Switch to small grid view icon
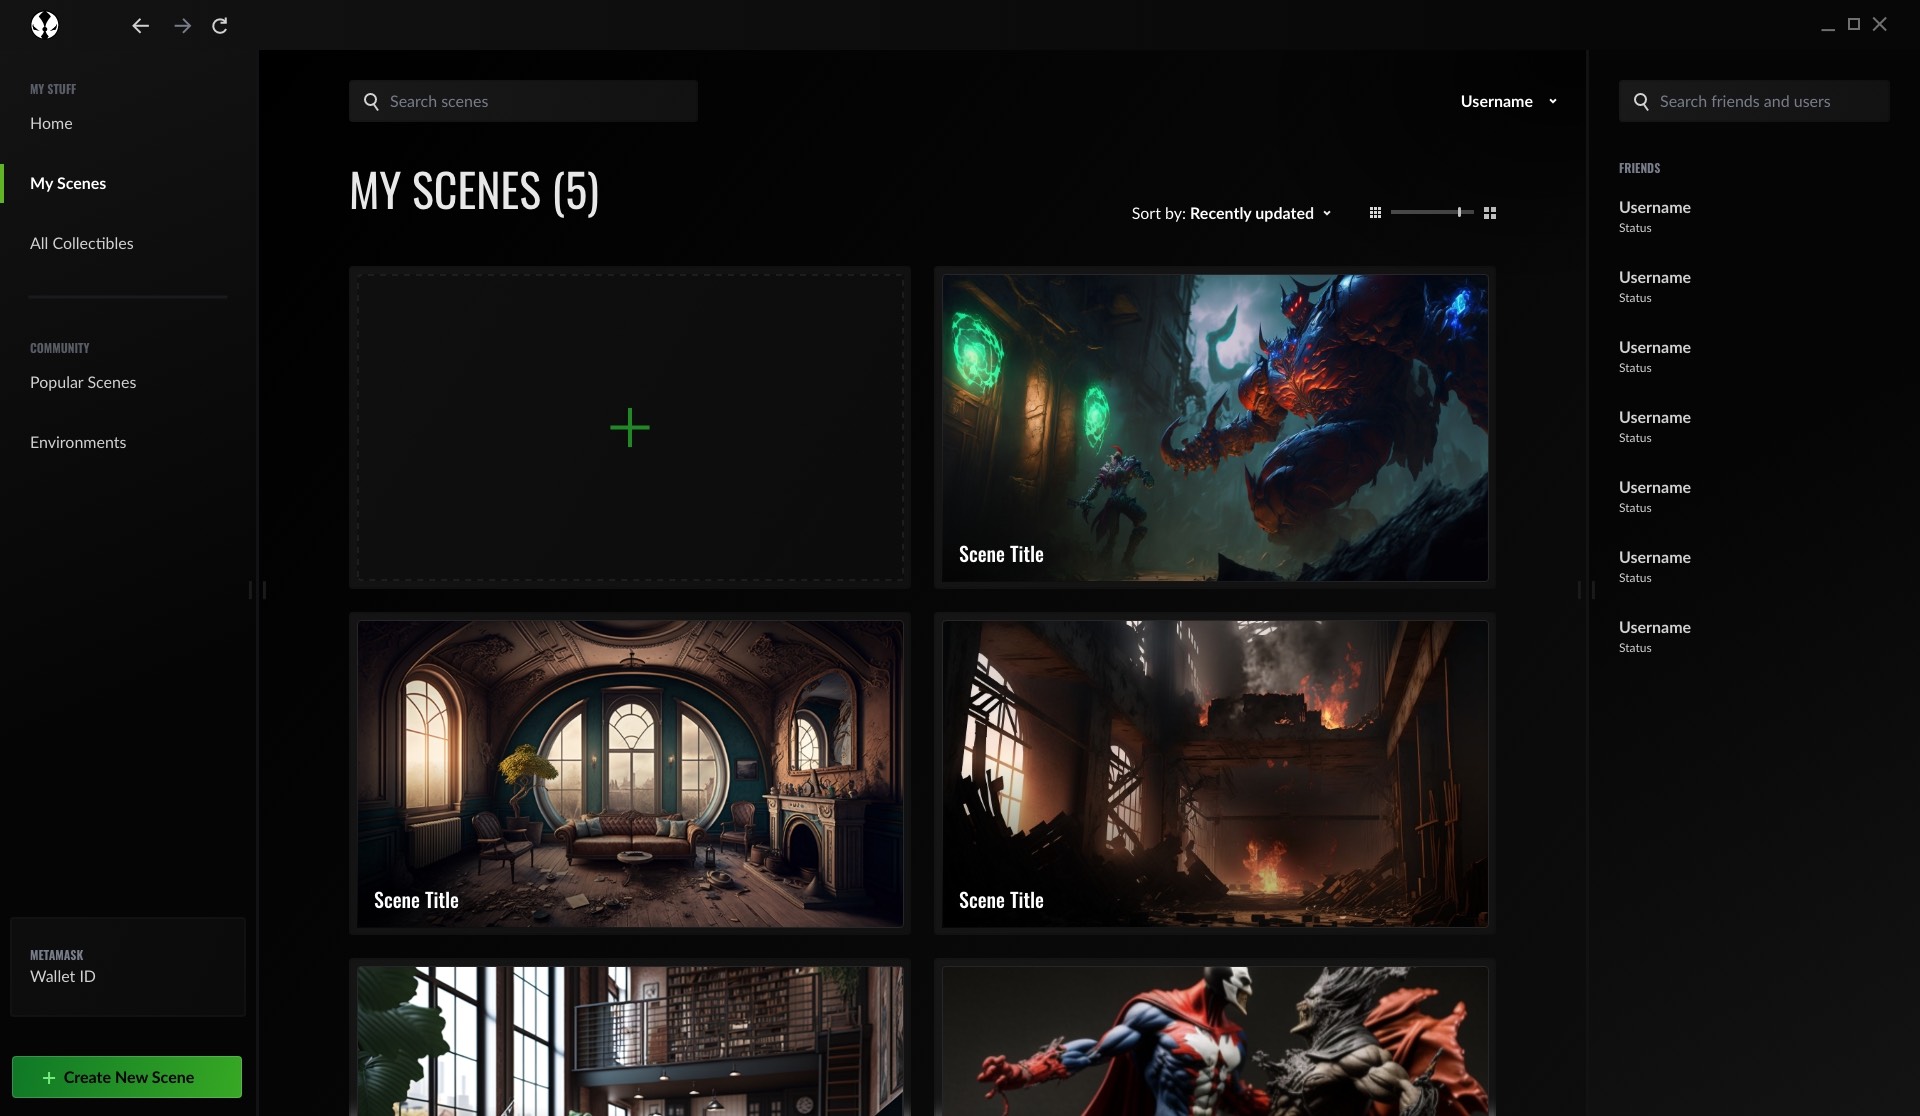The image size is (1920, 1116). tap(1375, 213)
